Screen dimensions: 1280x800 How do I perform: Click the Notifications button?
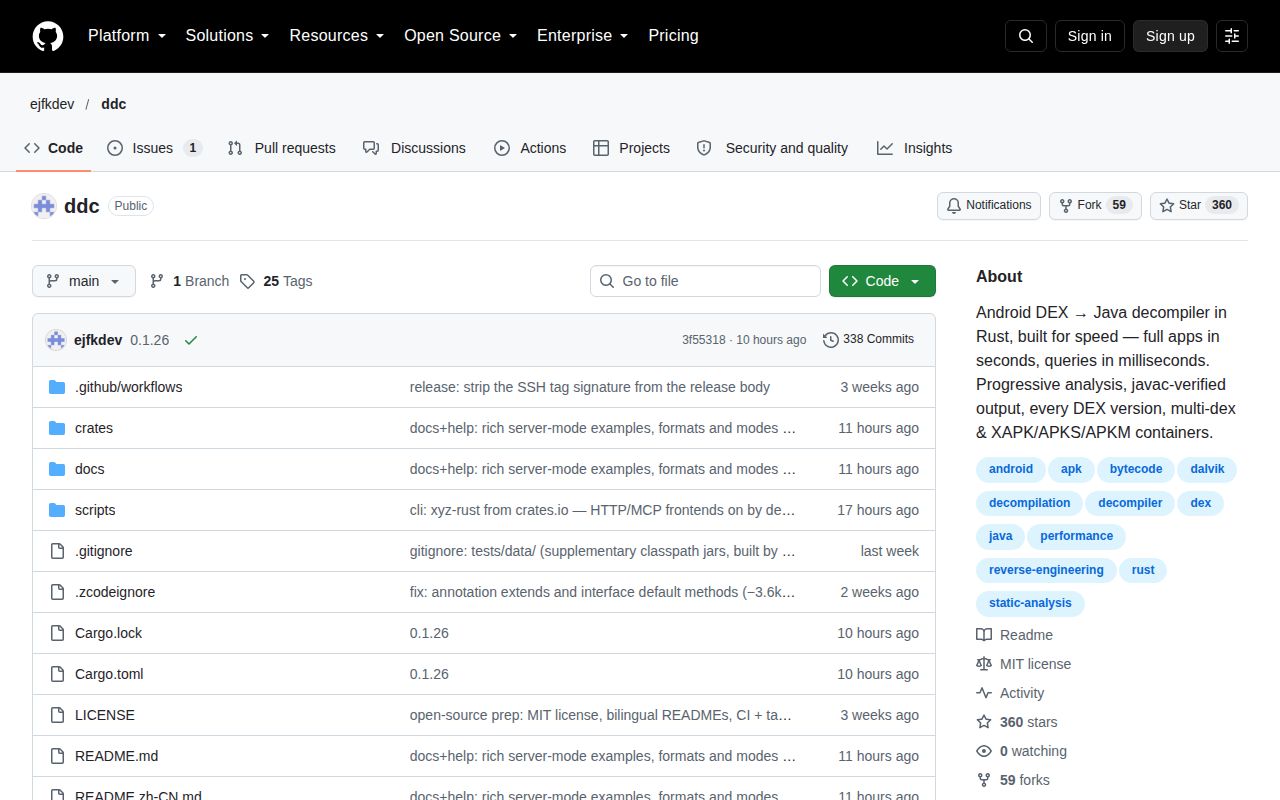988,205
